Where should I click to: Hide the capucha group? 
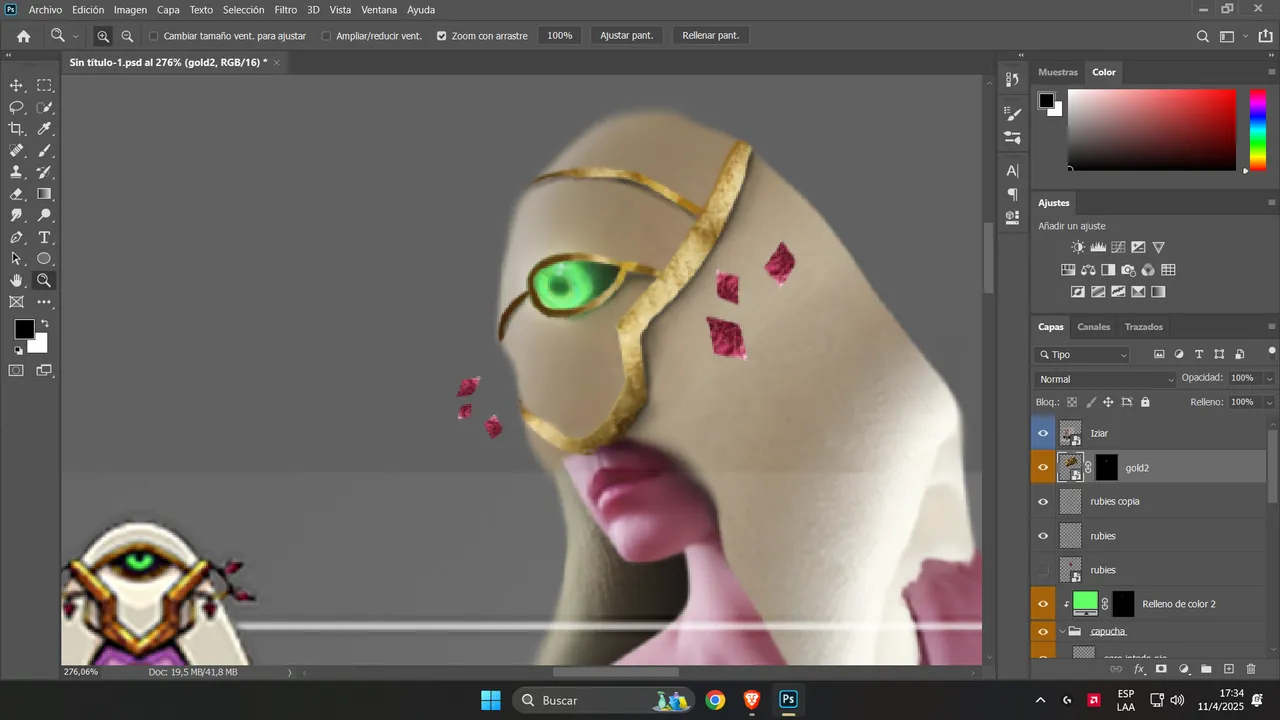coord(1043,632)
